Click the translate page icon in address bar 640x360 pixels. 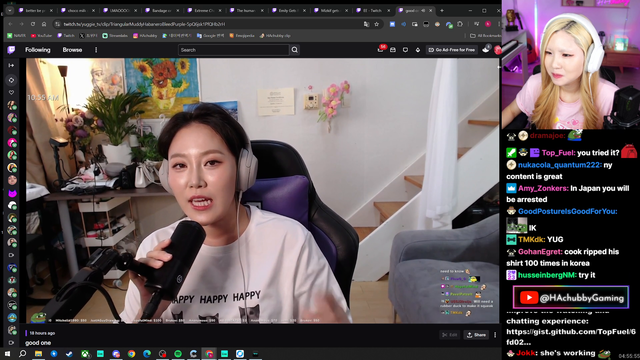(x=366, y=24)
